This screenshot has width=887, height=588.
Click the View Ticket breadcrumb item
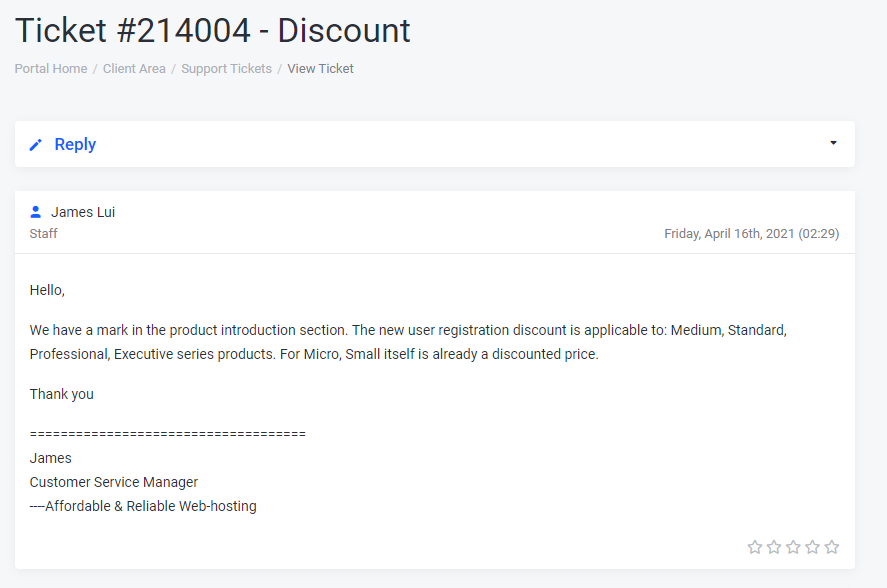click(320, 69)
